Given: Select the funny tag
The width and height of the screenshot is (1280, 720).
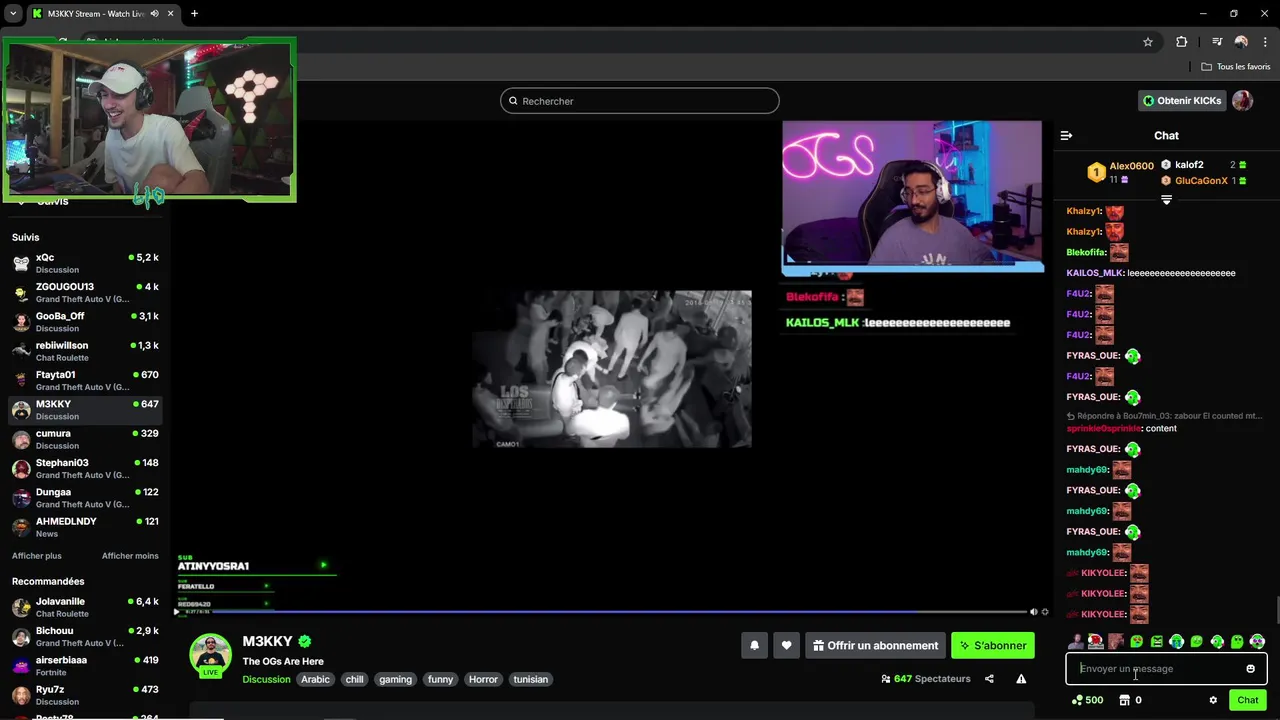Looking at the screenshot, I should tap(440, 679).
